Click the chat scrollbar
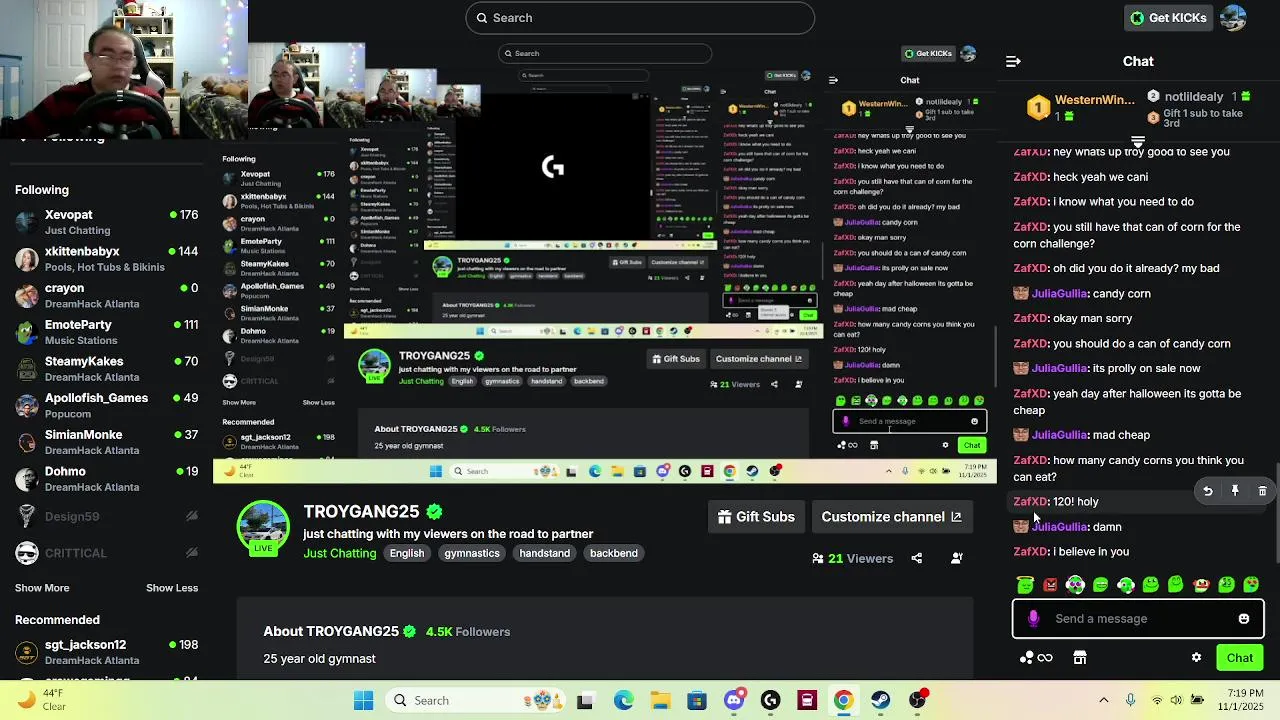The width and height of the screenshot is (1280, 720). click(x=1275, y=513)
